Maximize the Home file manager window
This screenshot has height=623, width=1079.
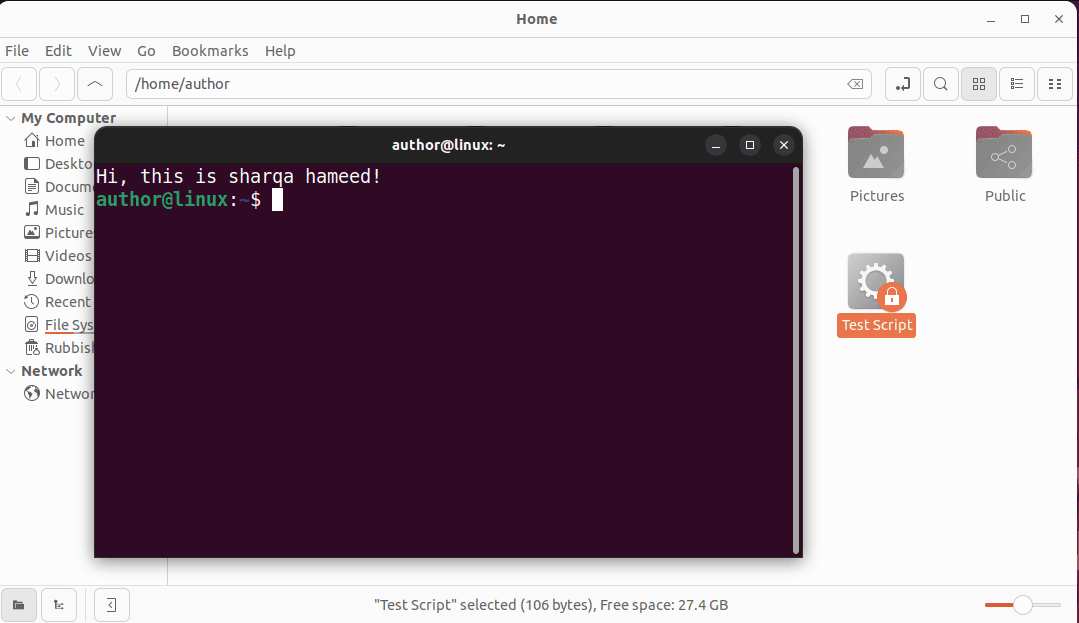click(1025, 19)
